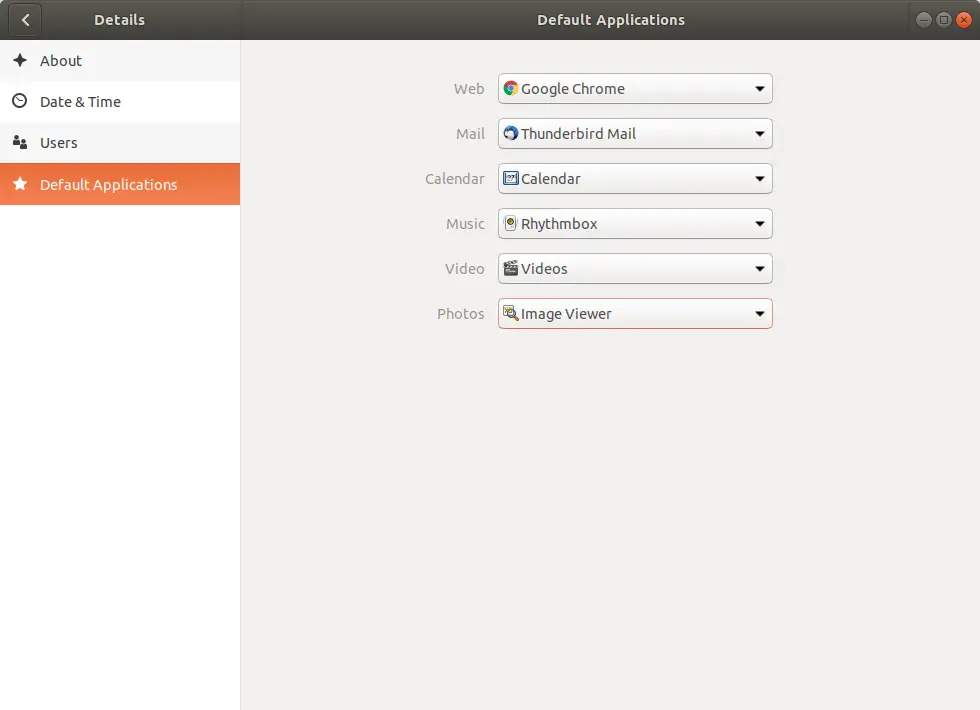Viewport: 980px width, 710px height.
Task: Click the Thunderbird icon in the Mail combo box
Action: (511, 133)
